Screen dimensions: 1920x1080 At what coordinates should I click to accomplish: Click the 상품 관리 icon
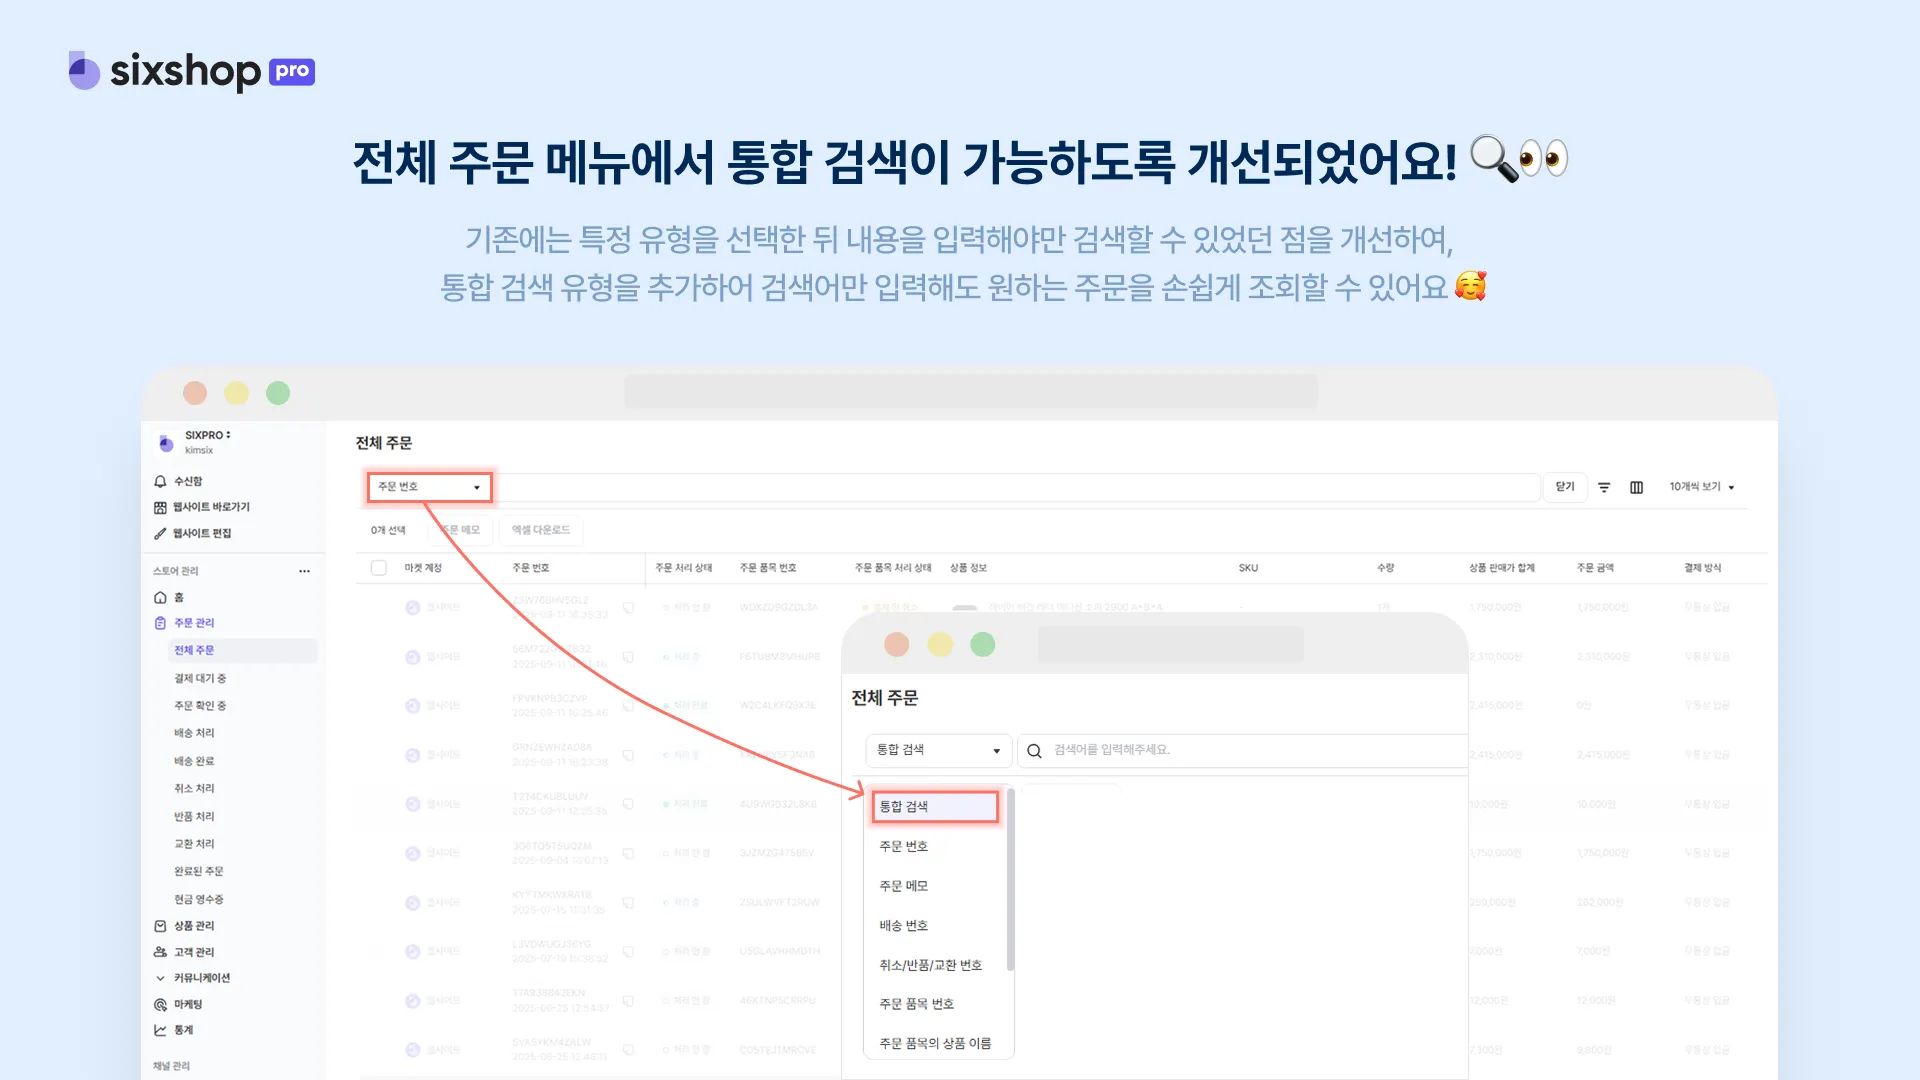coord(160,926)
